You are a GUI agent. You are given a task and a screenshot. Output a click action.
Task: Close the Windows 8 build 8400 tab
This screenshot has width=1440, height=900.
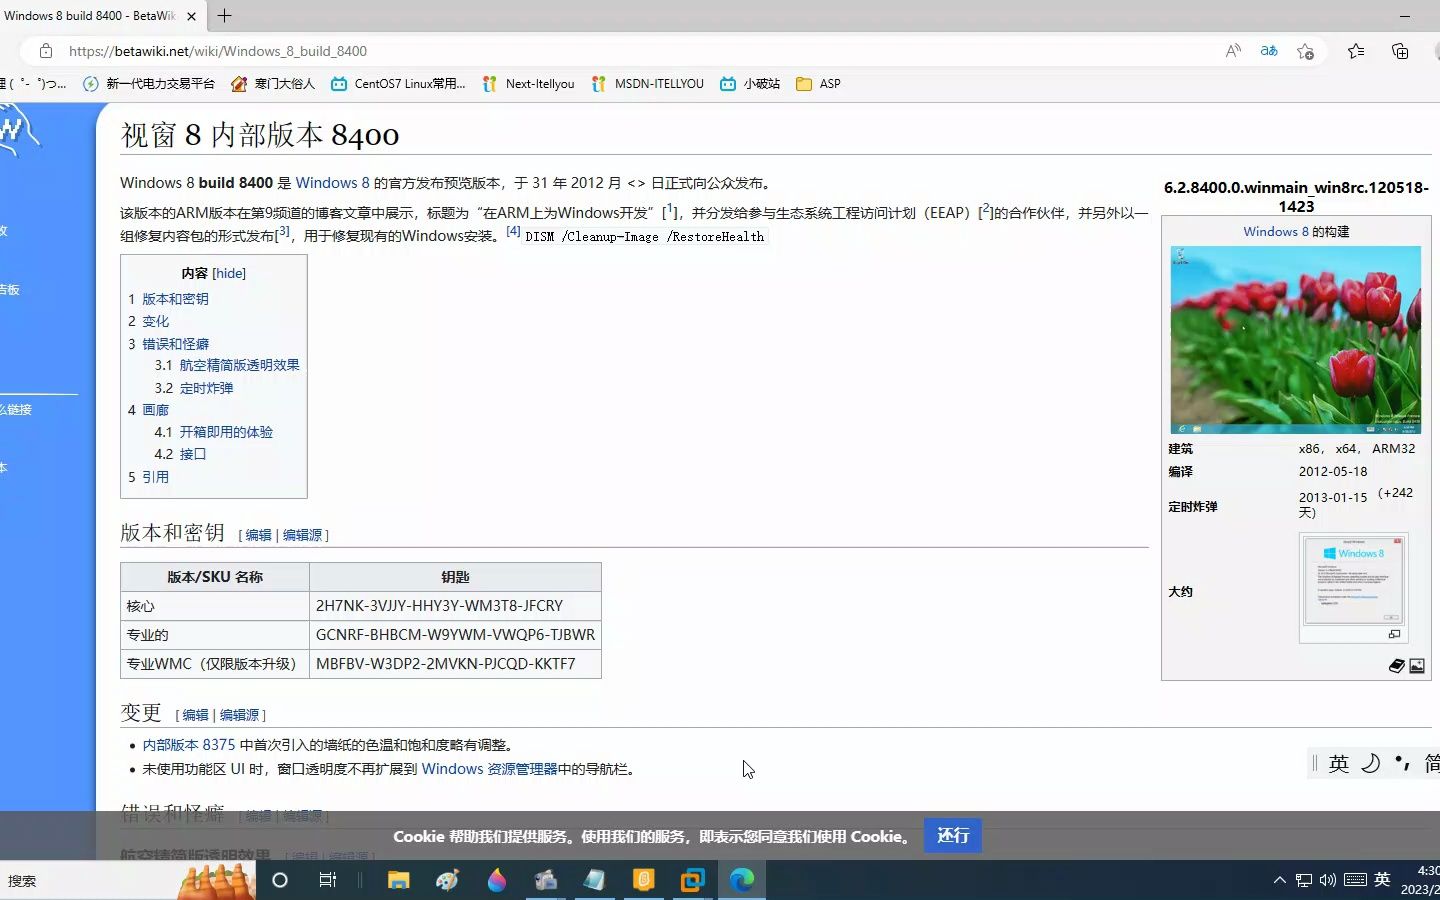[x=191, y=16]
